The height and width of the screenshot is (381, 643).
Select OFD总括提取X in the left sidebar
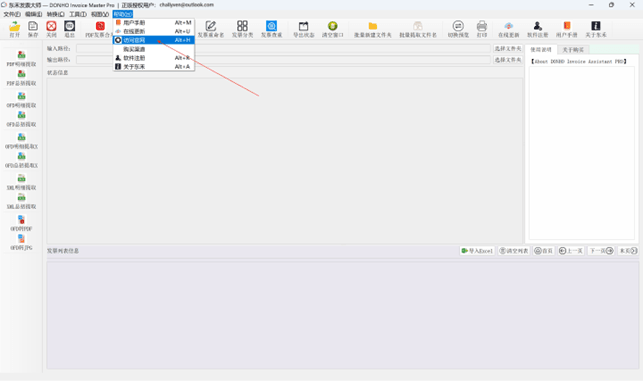pos(21,160)
